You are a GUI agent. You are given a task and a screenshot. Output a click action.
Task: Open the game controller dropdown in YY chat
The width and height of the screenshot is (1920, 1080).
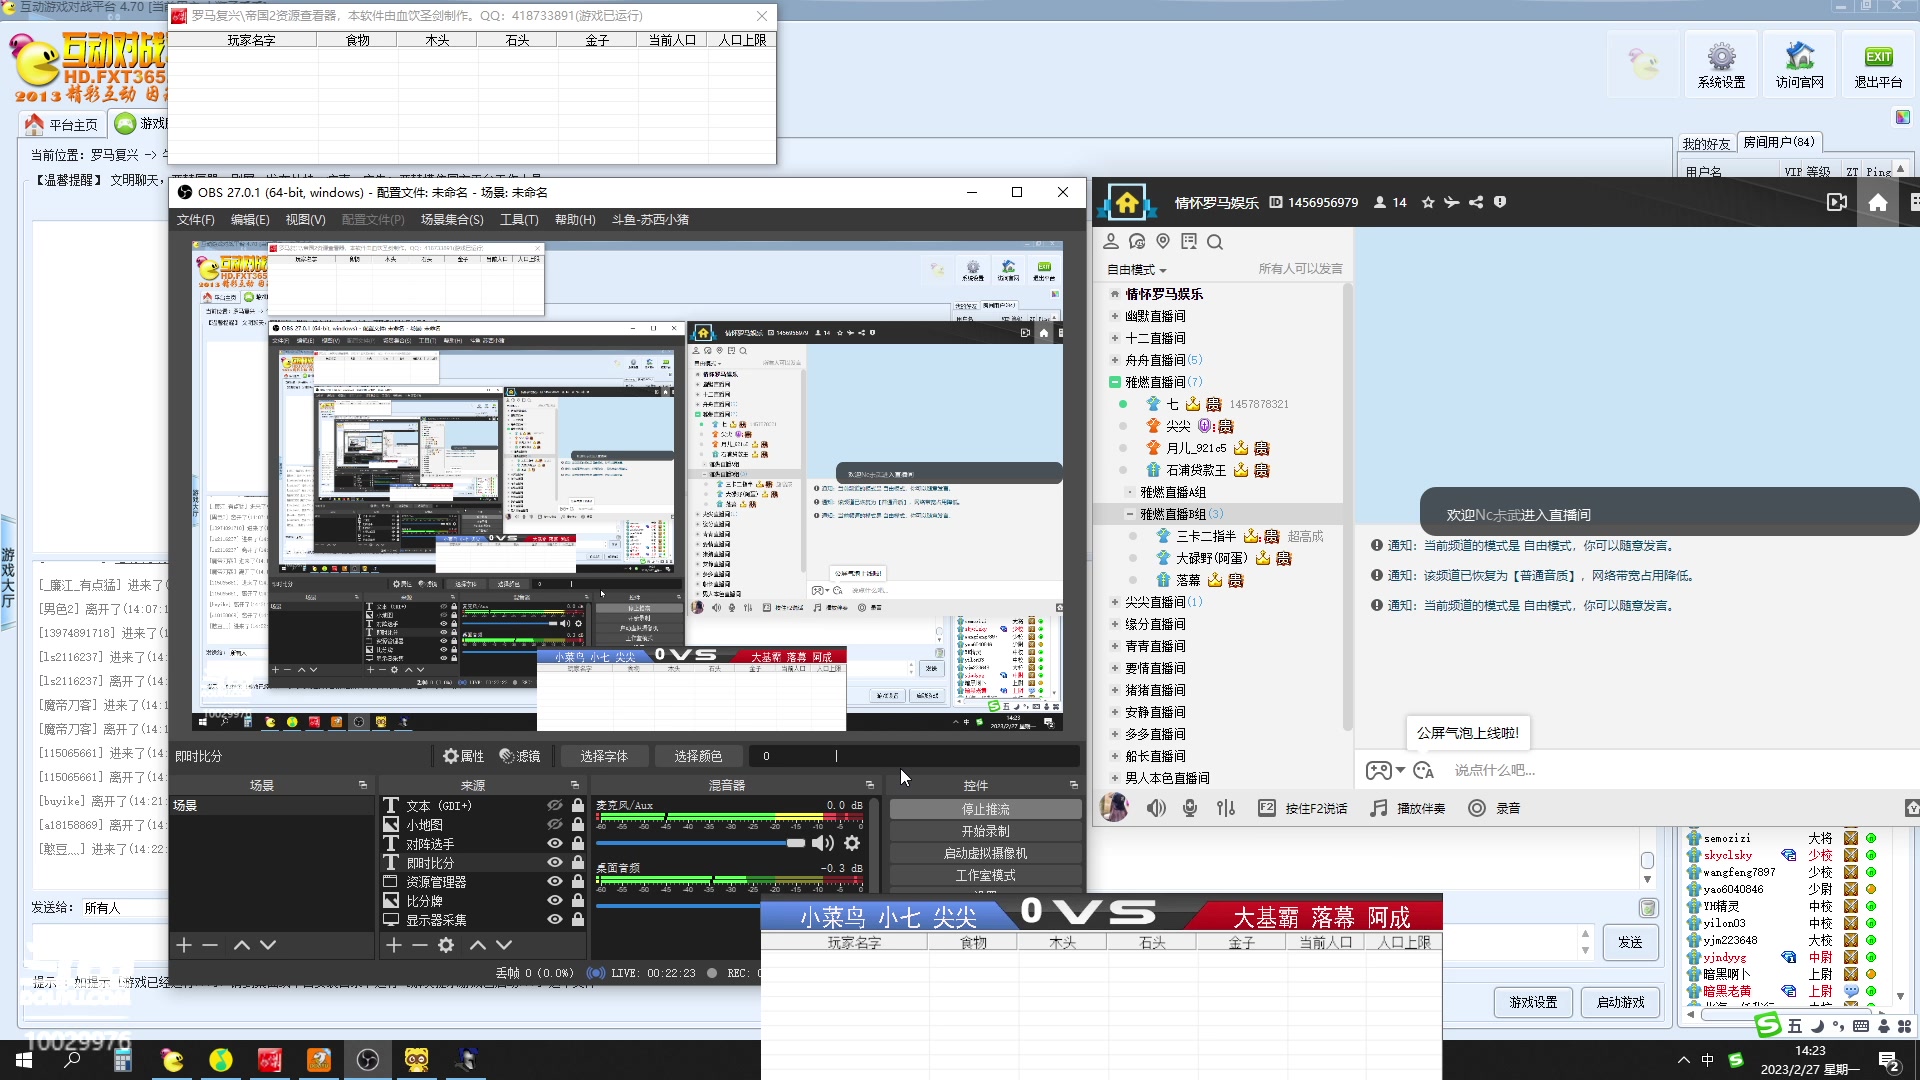click(1385, 770)
